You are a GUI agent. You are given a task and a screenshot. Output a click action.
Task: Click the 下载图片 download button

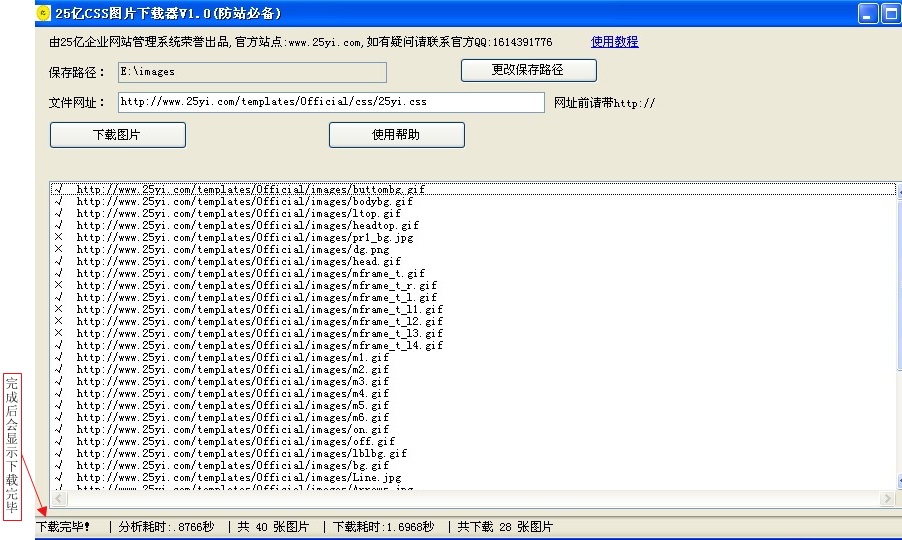point(118,135)
